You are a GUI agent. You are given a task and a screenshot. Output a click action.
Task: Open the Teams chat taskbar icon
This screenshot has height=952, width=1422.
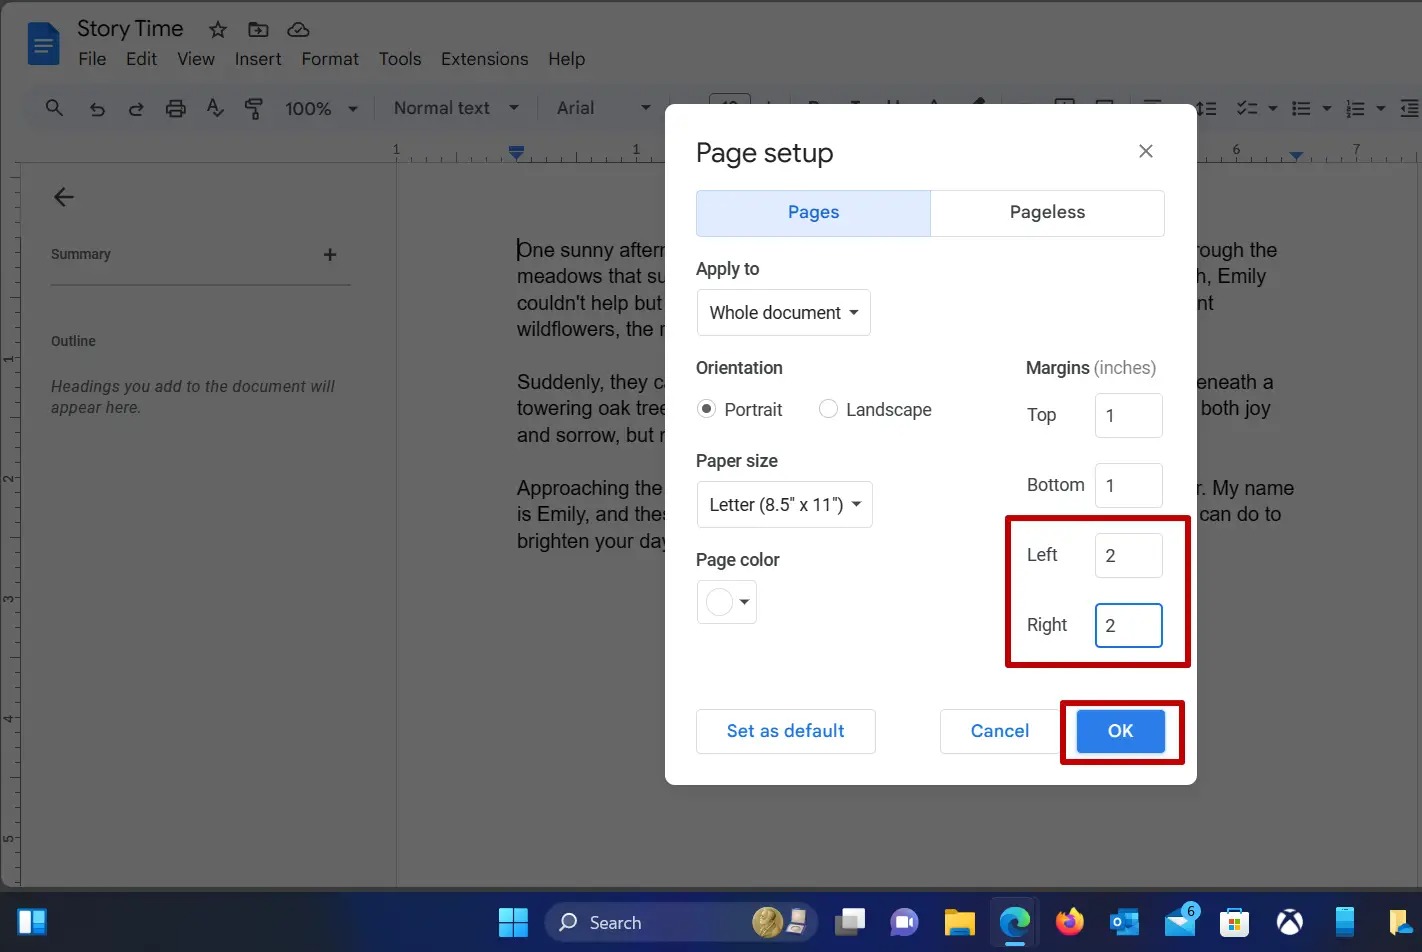[905, 922]
